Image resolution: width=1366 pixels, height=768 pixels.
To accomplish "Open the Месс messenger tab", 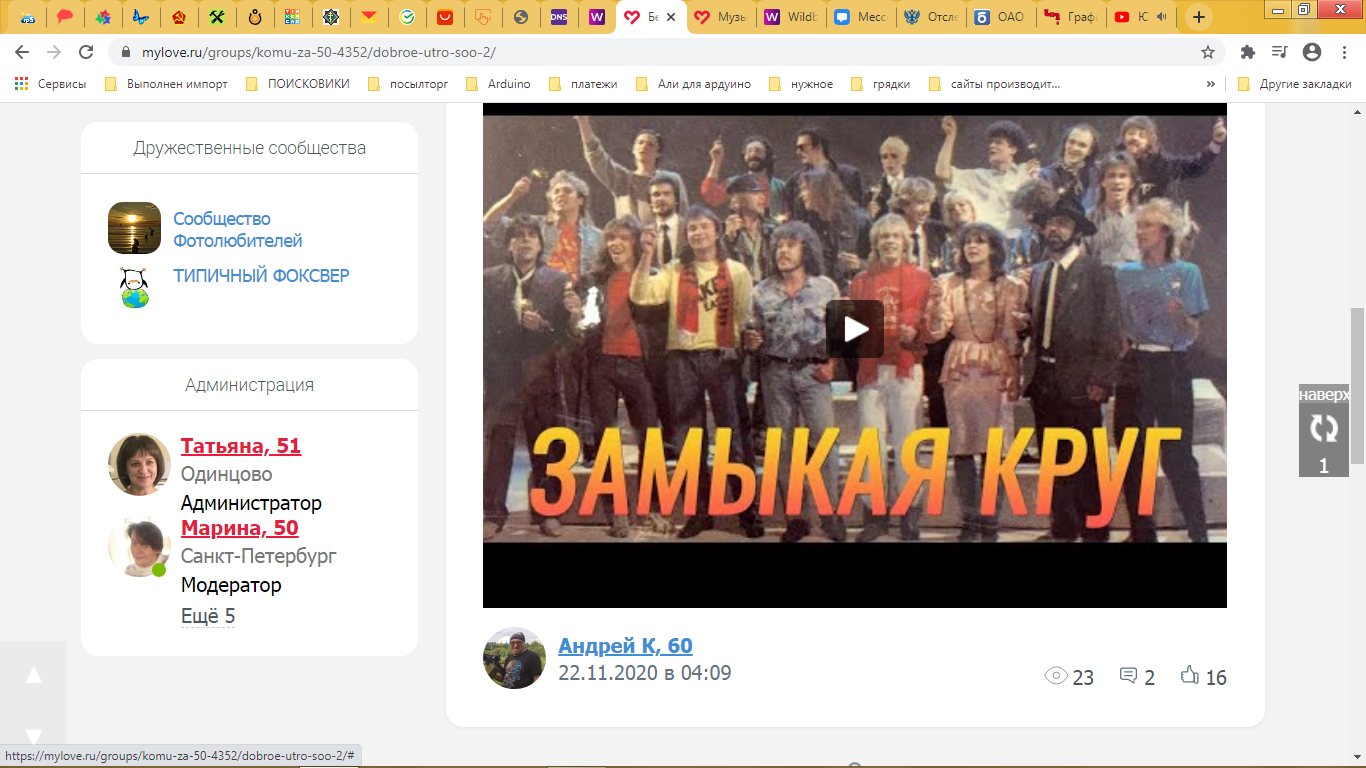I will point(860,17).
